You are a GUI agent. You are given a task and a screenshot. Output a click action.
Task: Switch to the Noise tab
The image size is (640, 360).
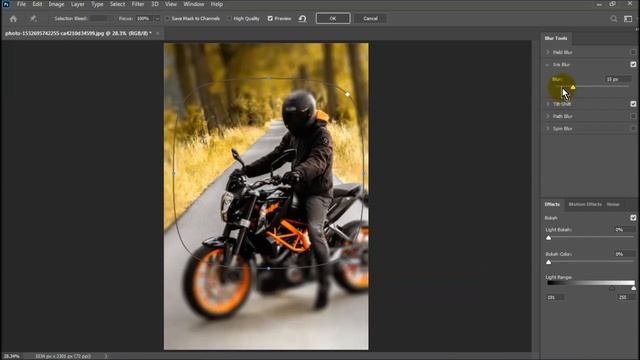coord(613,204)
